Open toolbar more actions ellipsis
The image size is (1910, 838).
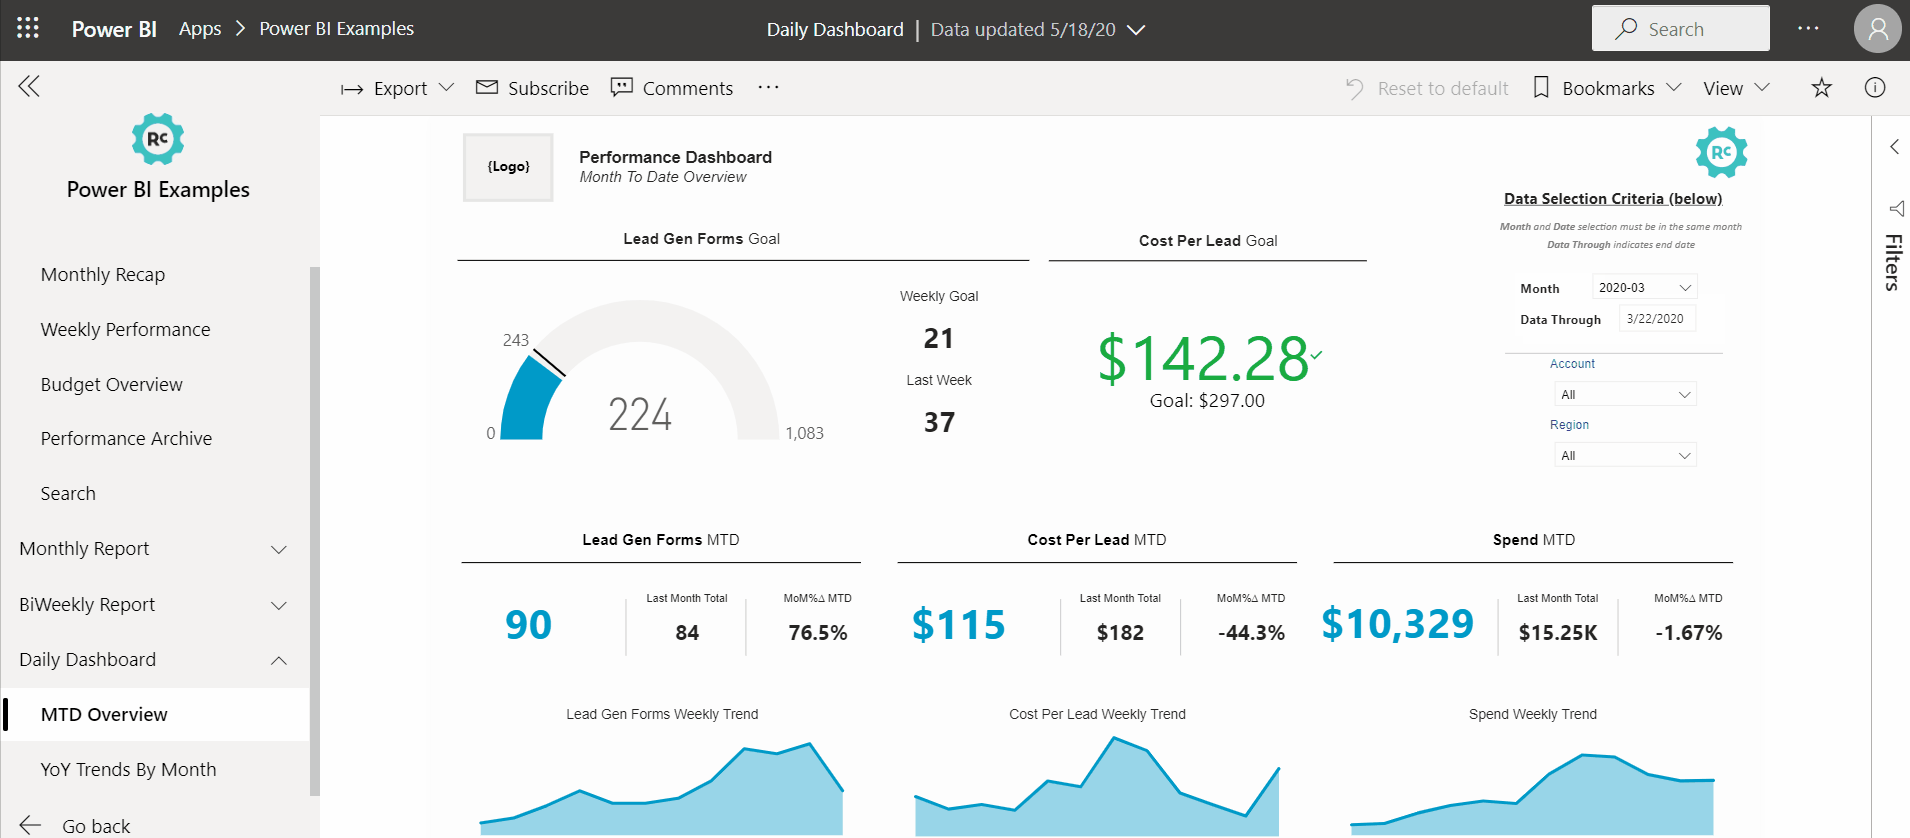(x=768, y=87)
